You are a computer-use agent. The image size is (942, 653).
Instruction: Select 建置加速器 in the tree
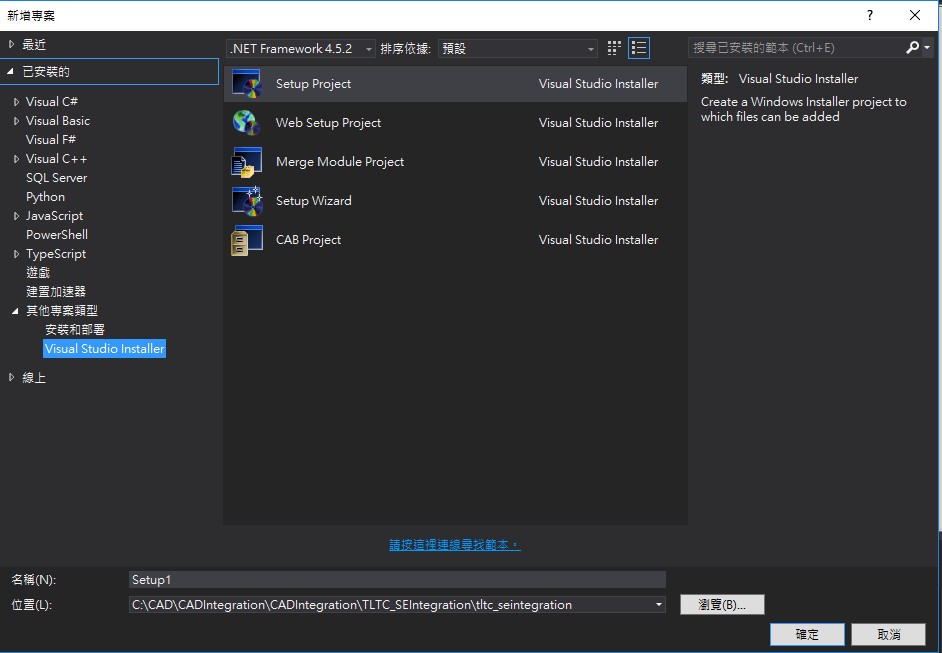pos(56,292)
